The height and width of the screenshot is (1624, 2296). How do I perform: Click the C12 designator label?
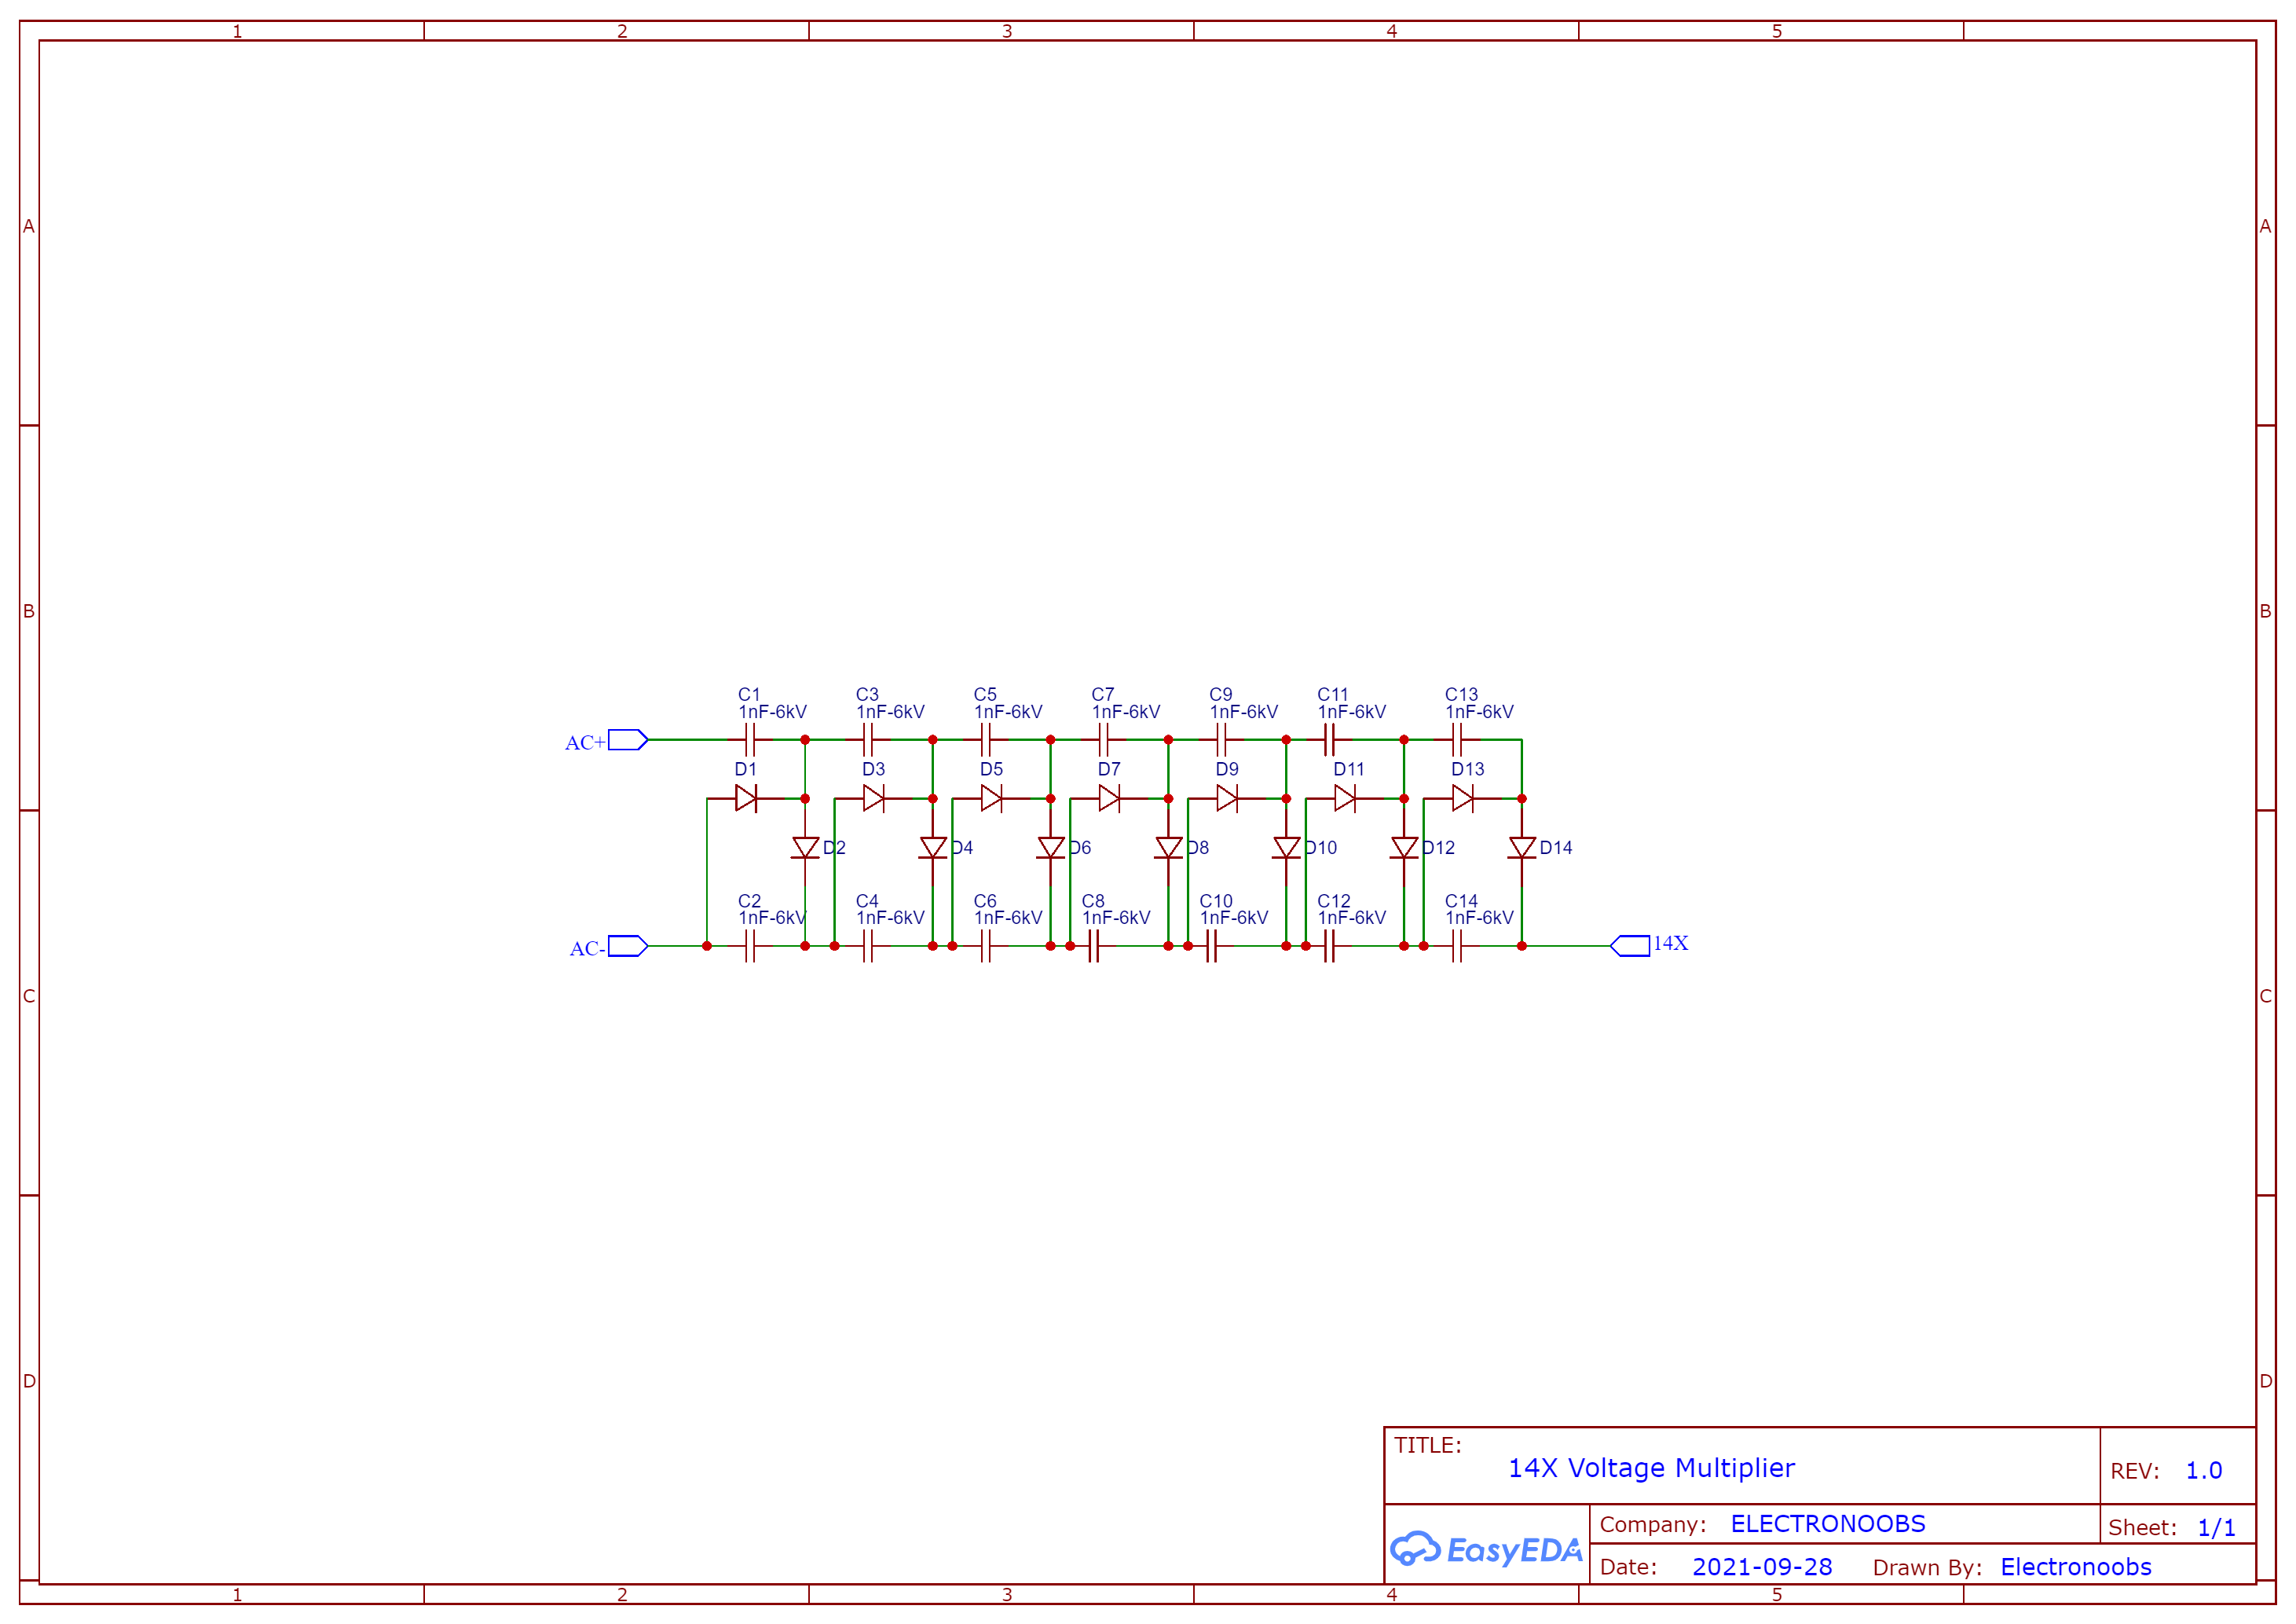pos(1334,901)
